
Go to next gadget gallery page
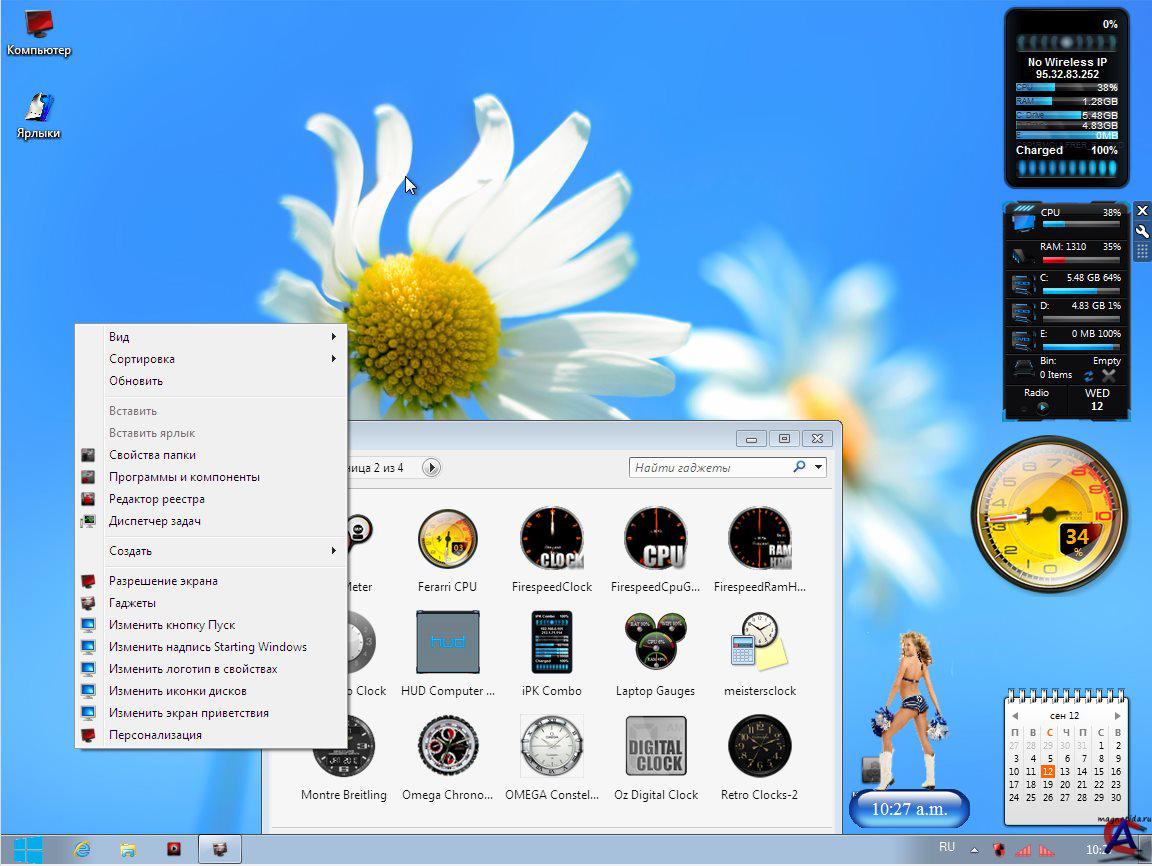pyautogui.click(x=431, y=467)
